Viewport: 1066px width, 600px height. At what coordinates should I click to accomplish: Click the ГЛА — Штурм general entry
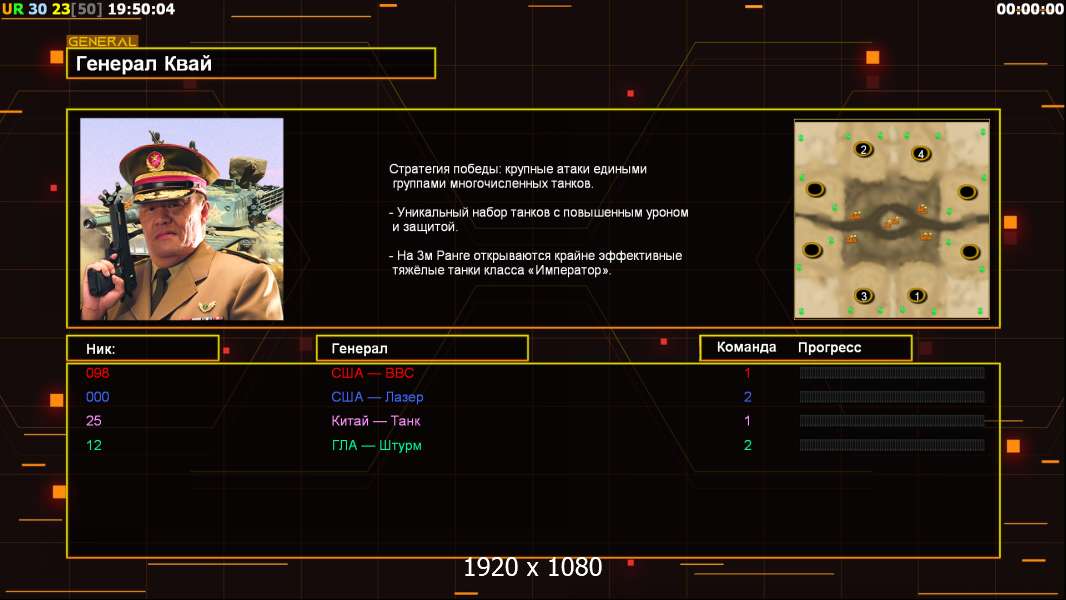[x=376, y=445]
